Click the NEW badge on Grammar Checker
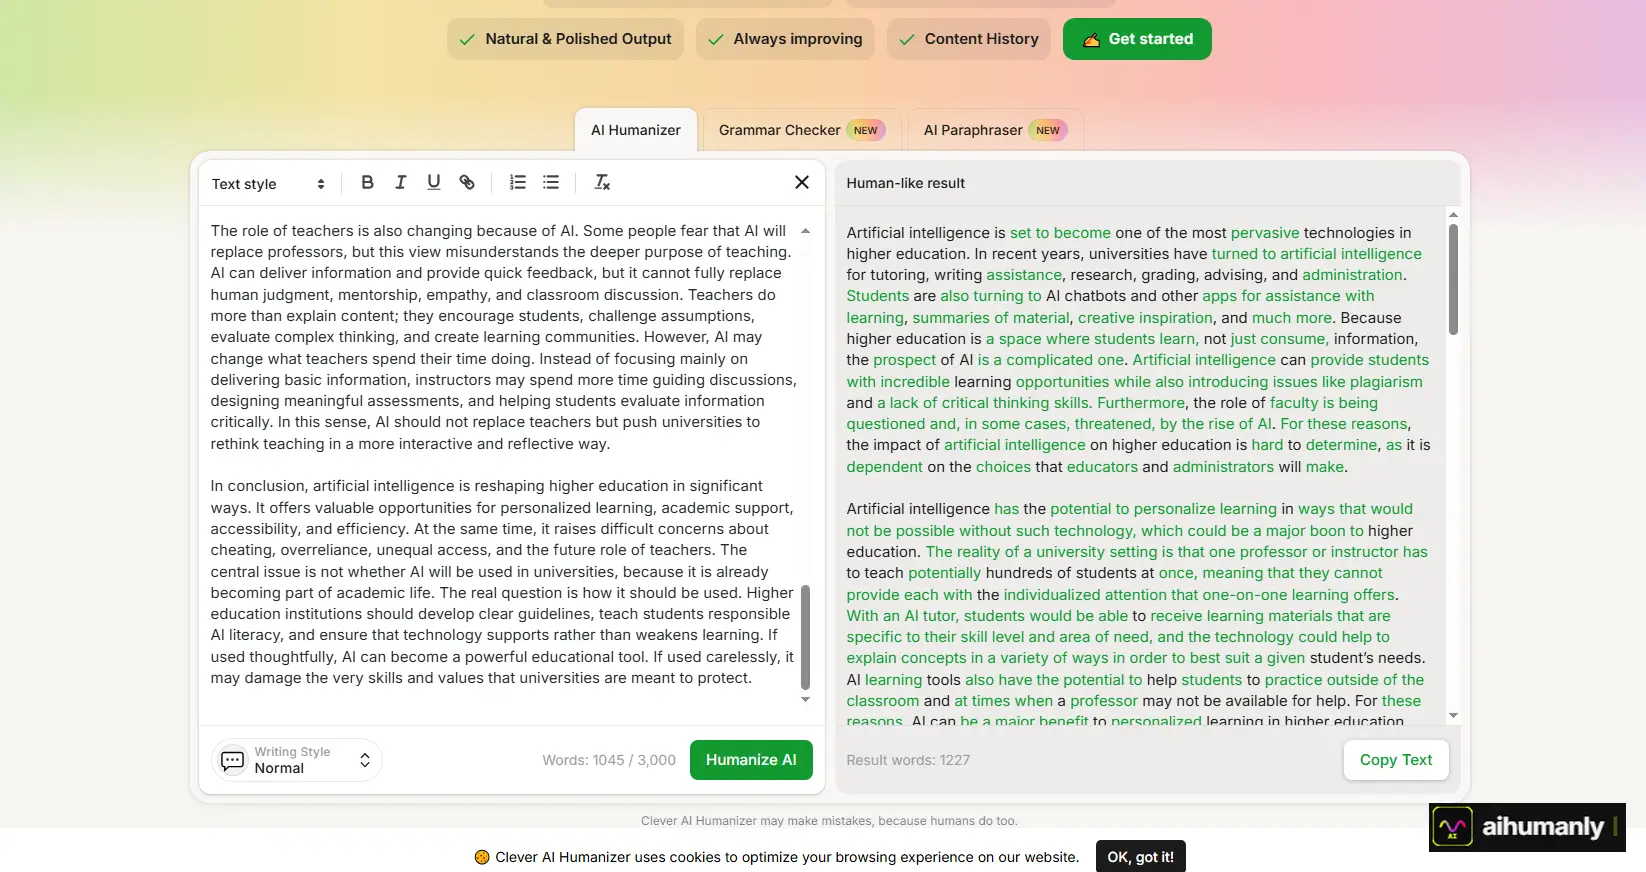Screen dimensions: 1646x872 pos(866,130)
